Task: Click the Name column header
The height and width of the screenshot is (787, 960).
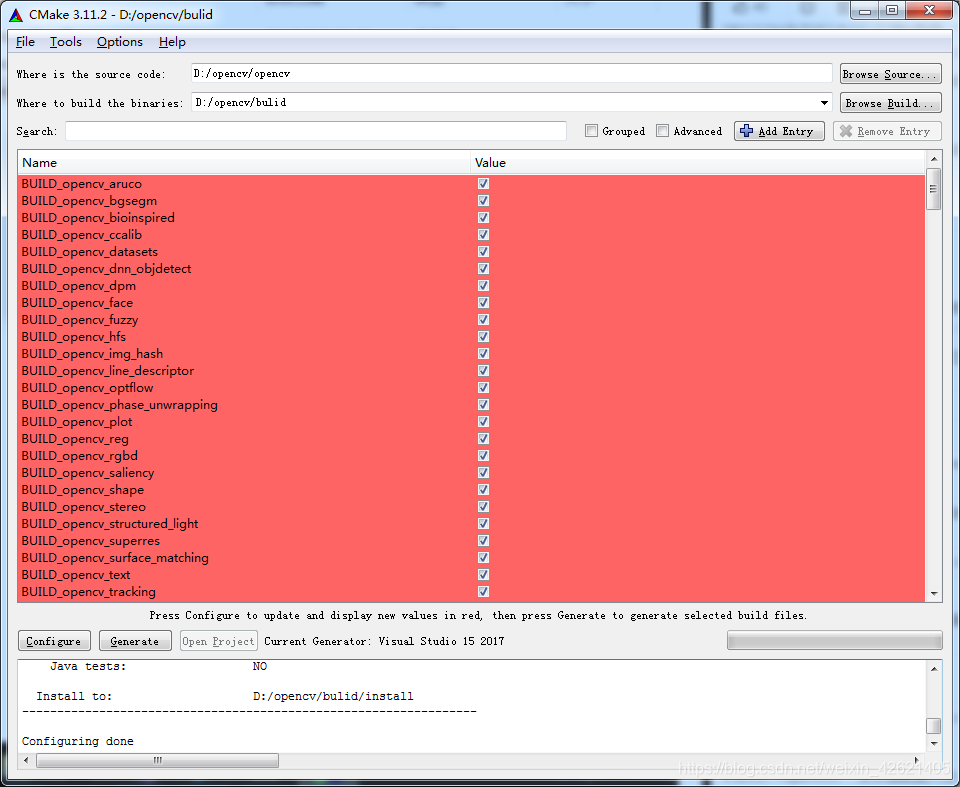Action: coord(244,162)
